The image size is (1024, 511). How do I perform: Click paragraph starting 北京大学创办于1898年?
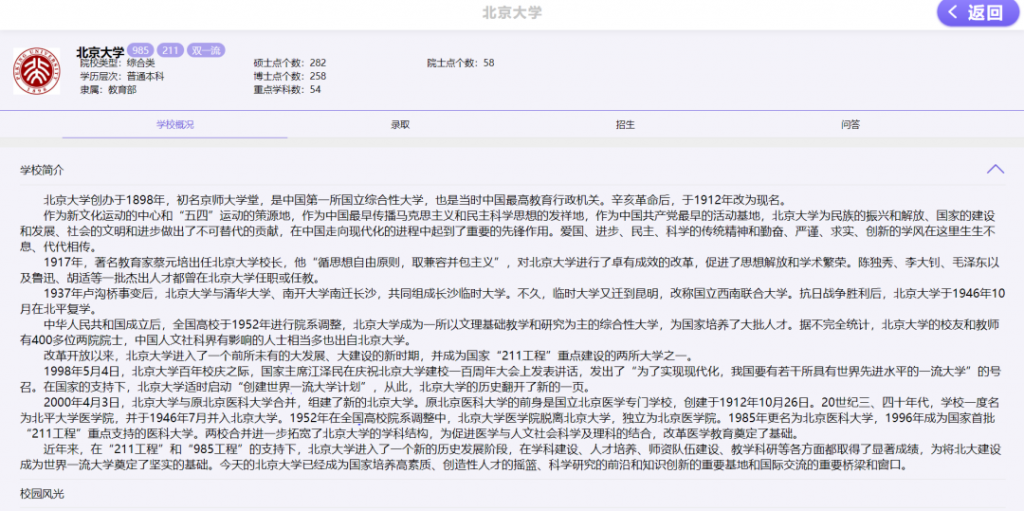(419, 200)
